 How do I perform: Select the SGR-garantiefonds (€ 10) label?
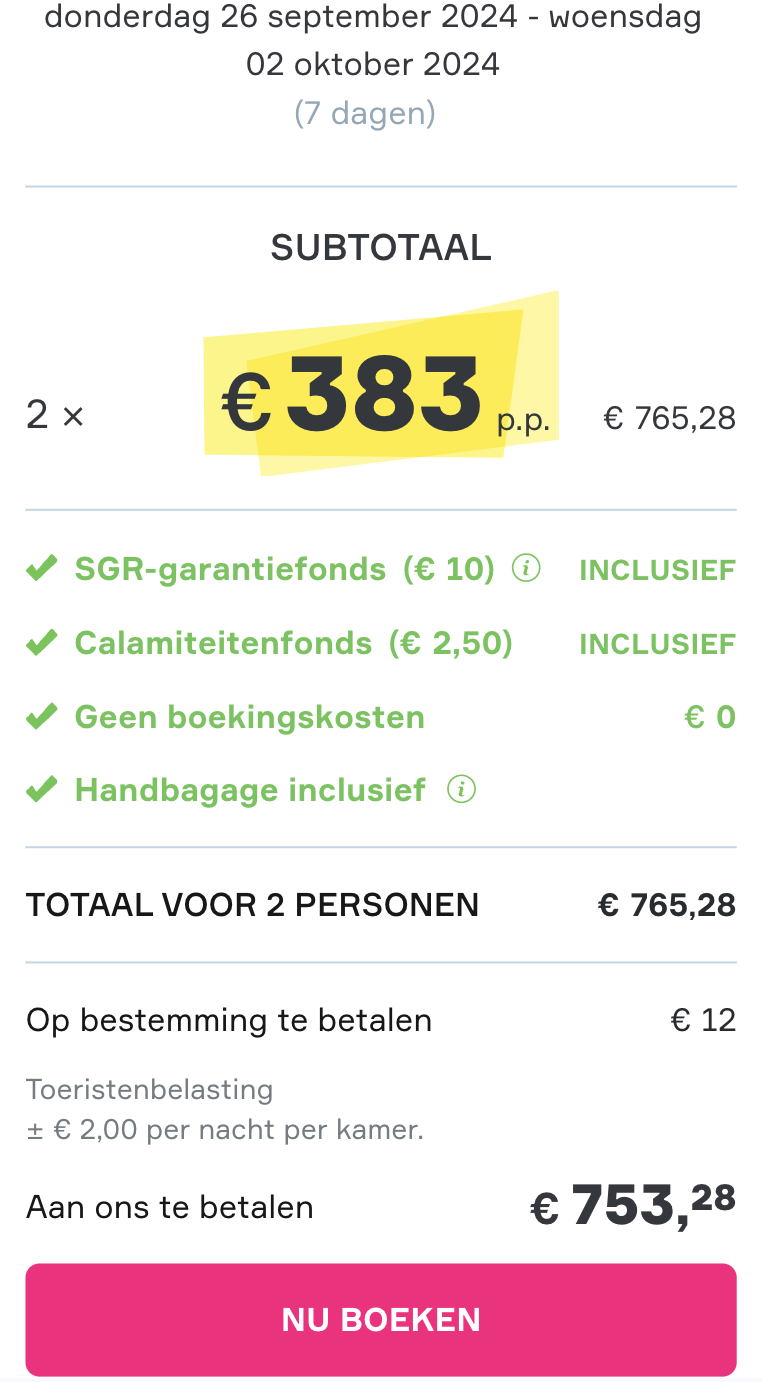285,570
